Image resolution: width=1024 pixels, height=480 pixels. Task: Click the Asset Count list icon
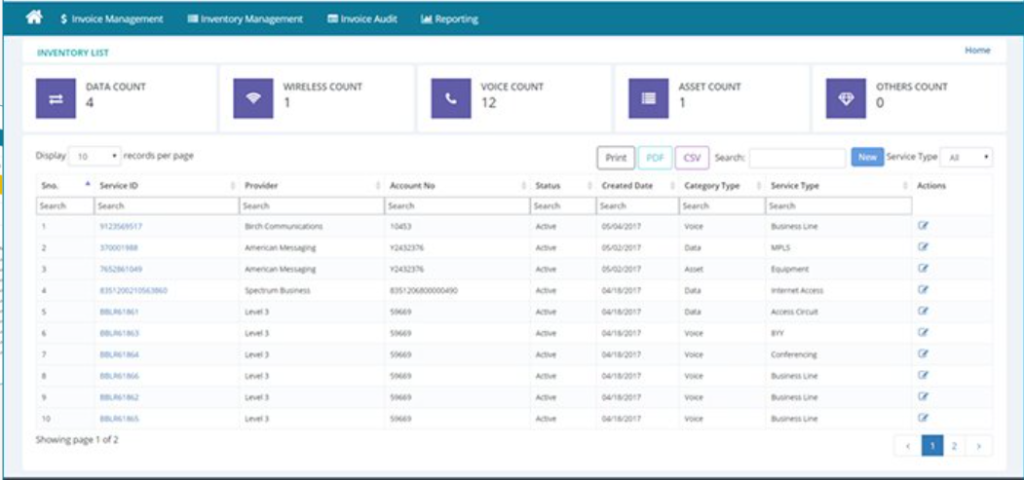(x=649, y=99)
